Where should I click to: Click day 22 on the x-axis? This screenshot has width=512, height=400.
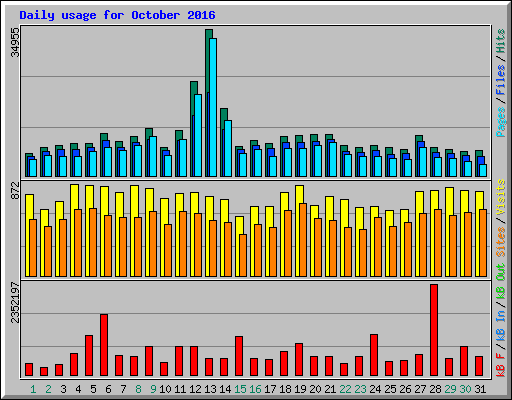coord(345,389)
